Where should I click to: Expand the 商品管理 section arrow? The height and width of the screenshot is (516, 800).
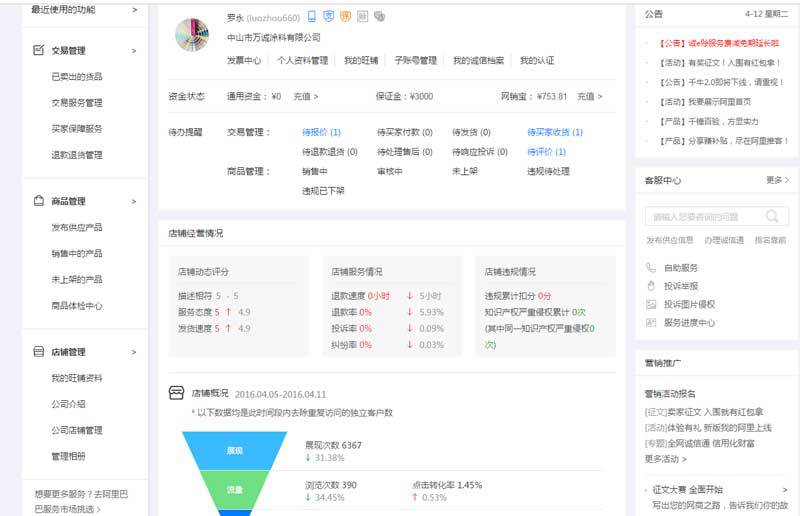(x=134, y=201)
